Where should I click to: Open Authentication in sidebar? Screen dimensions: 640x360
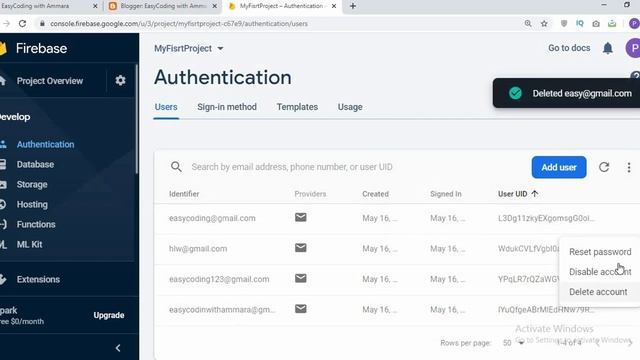pos(45,144)
